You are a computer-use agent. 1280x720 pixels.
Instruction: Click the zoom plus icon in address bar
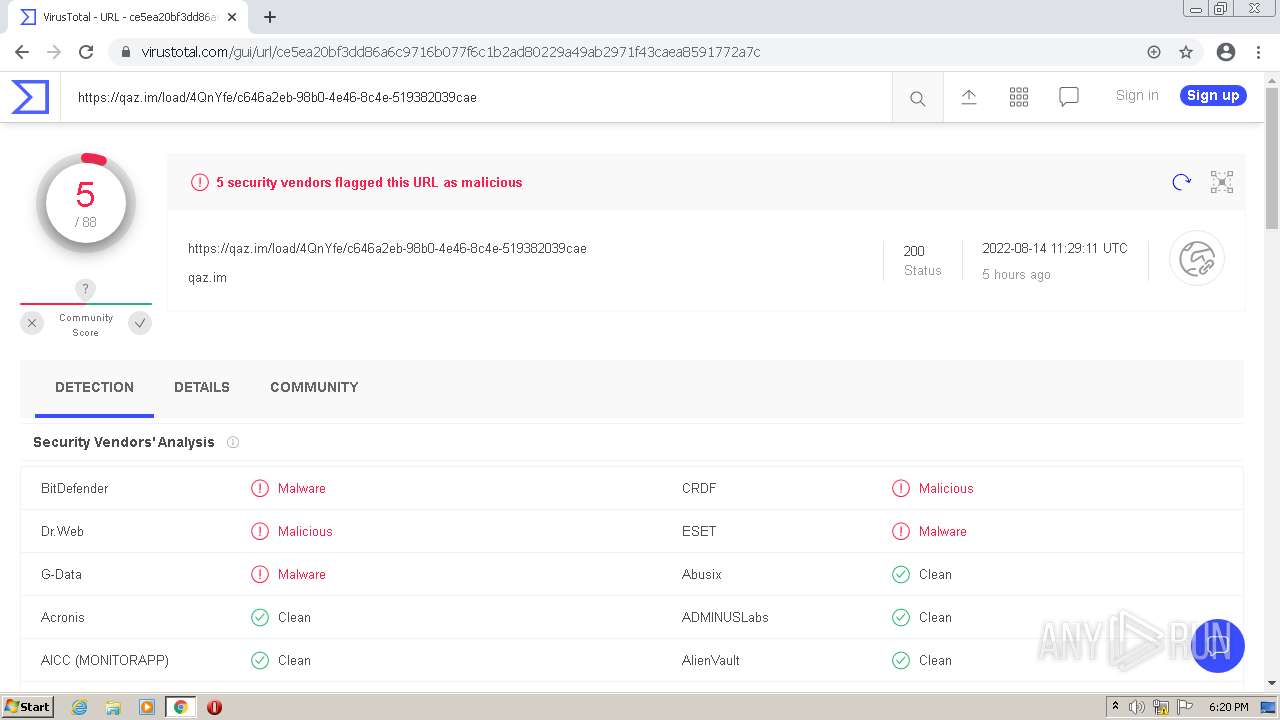point(1154,52)
